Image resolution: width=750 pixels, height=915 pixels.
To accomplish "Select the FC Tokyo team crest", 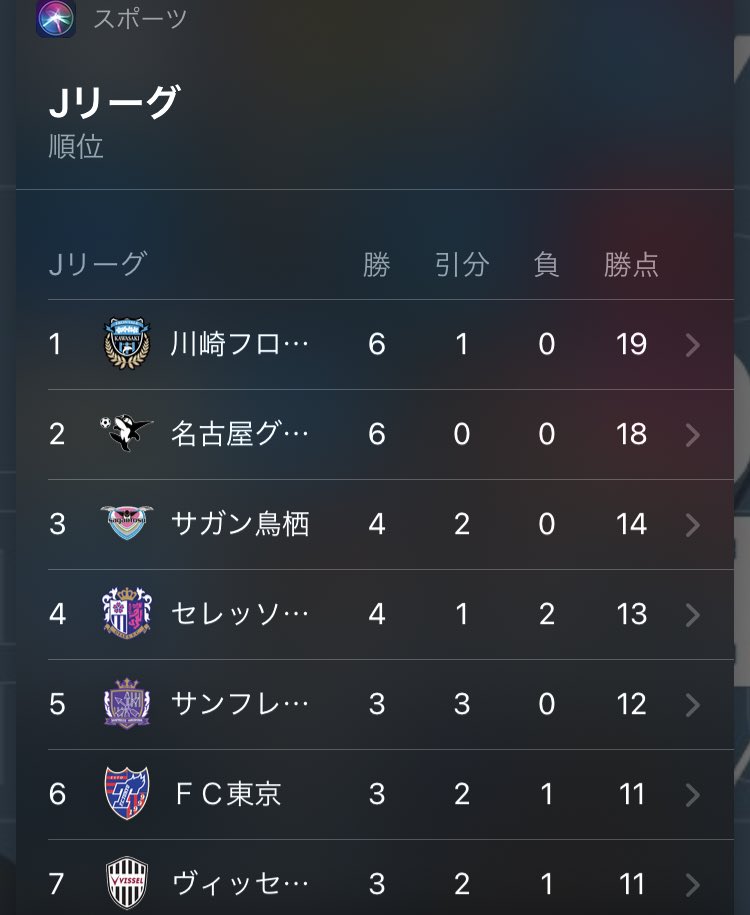I will (127, 793).
